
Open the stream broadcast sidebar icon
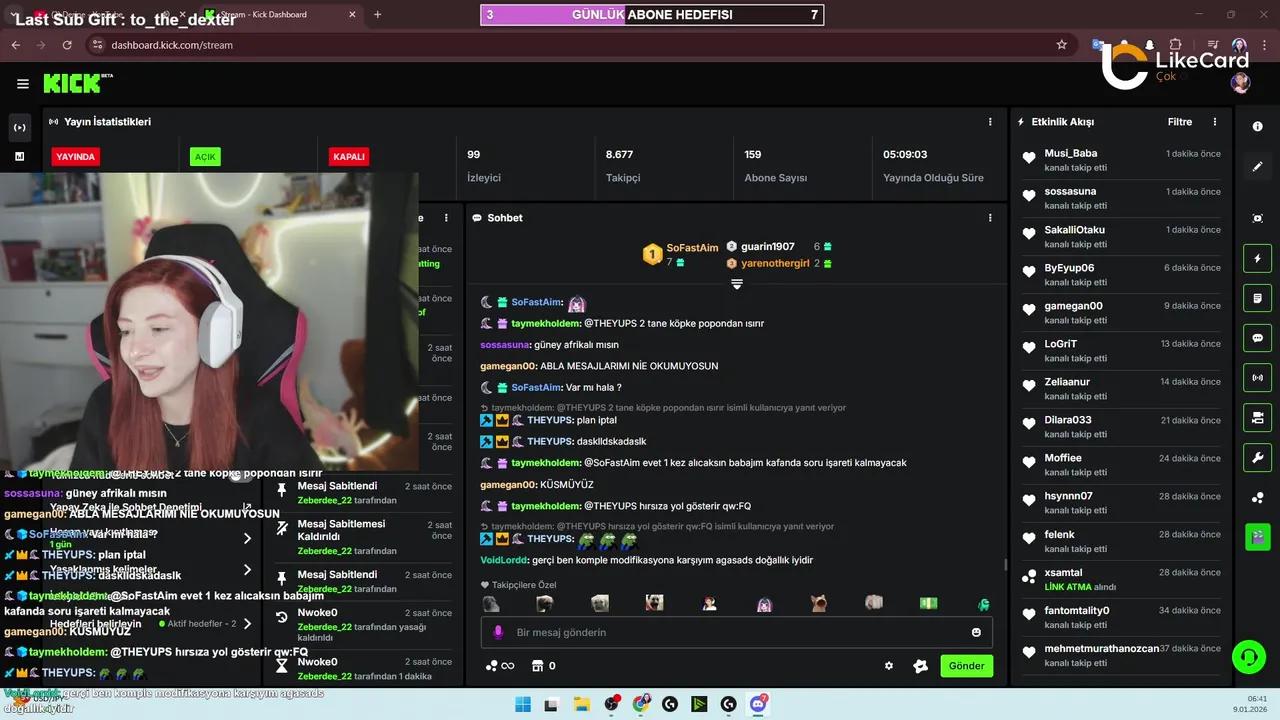(x=19, y=128)
